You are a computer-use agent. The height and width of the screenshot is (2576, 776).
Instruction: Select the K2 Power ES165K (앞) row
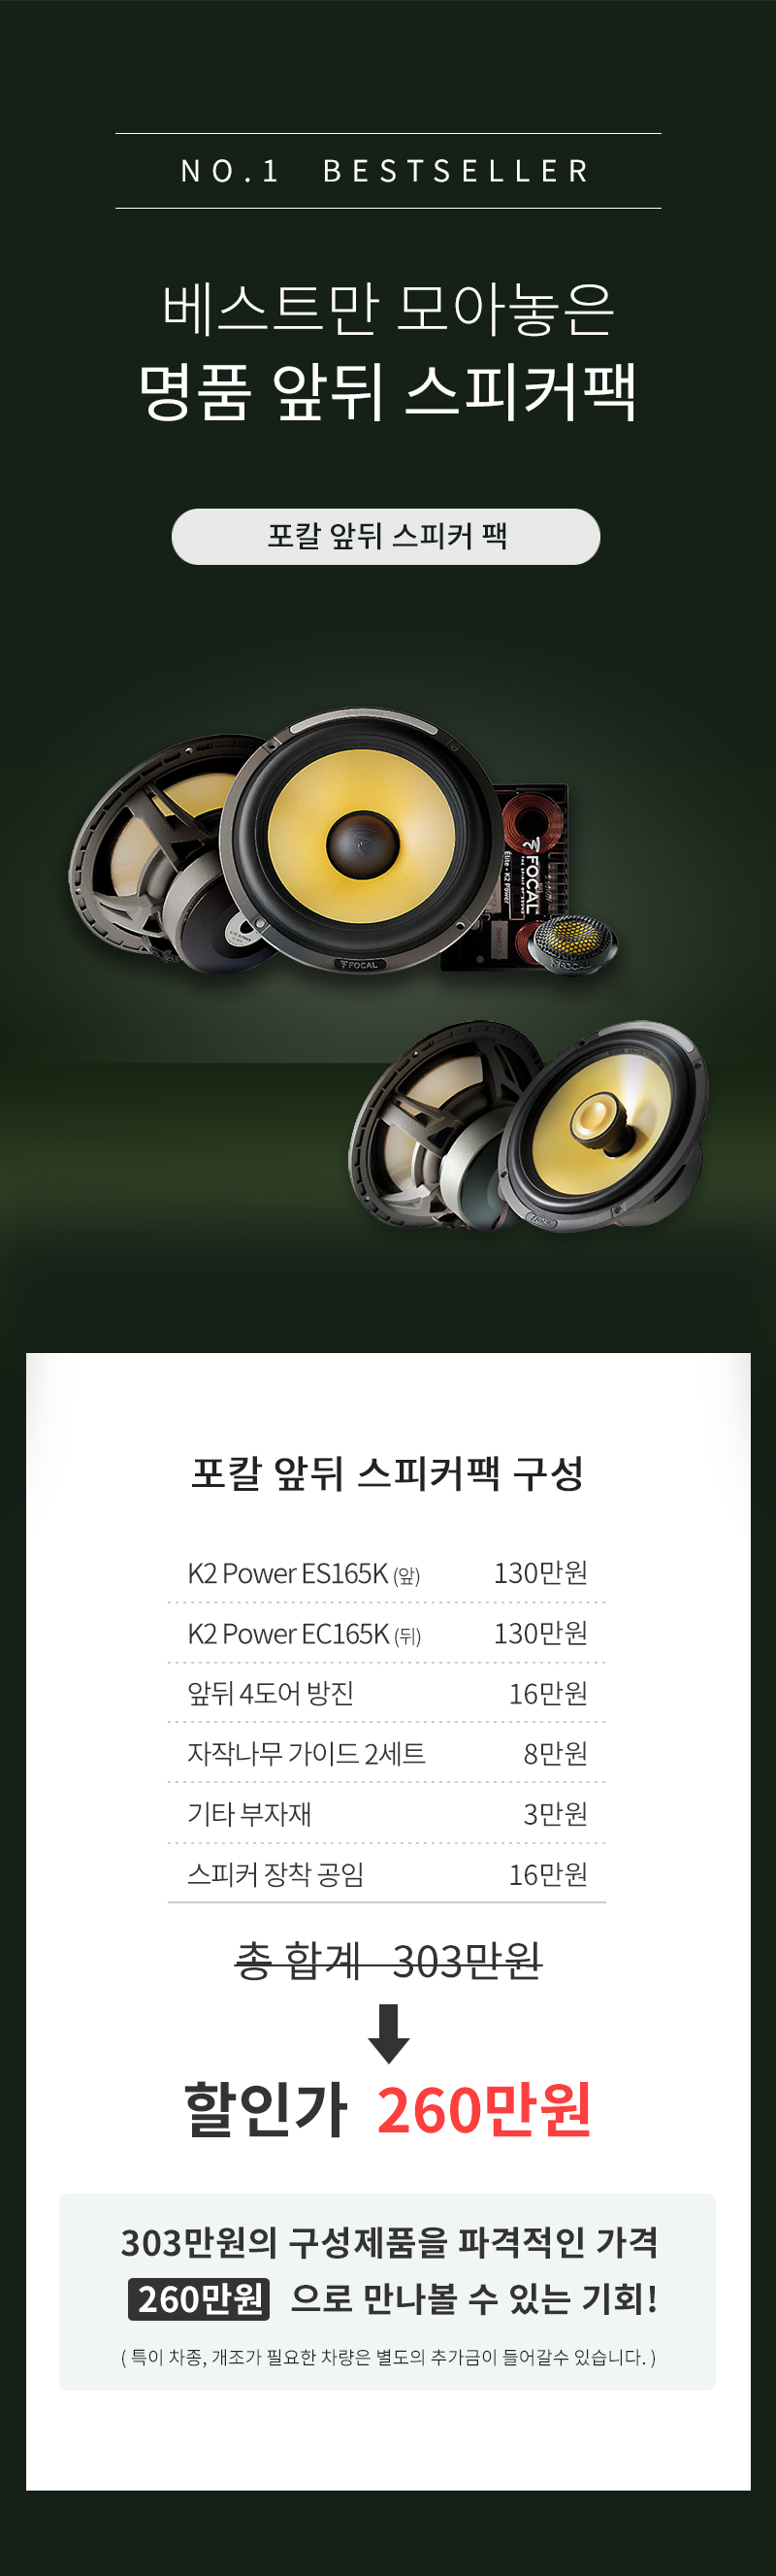[387, 1573]
